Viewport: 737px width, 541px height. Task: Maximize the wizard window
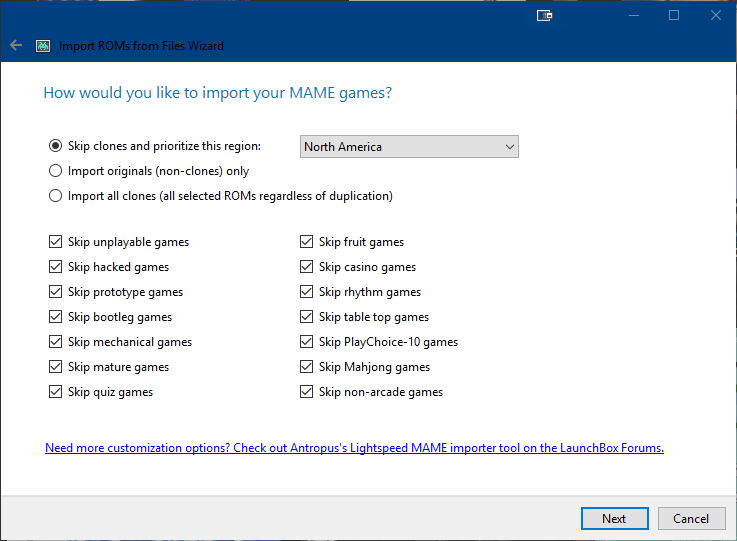point(674,16)
